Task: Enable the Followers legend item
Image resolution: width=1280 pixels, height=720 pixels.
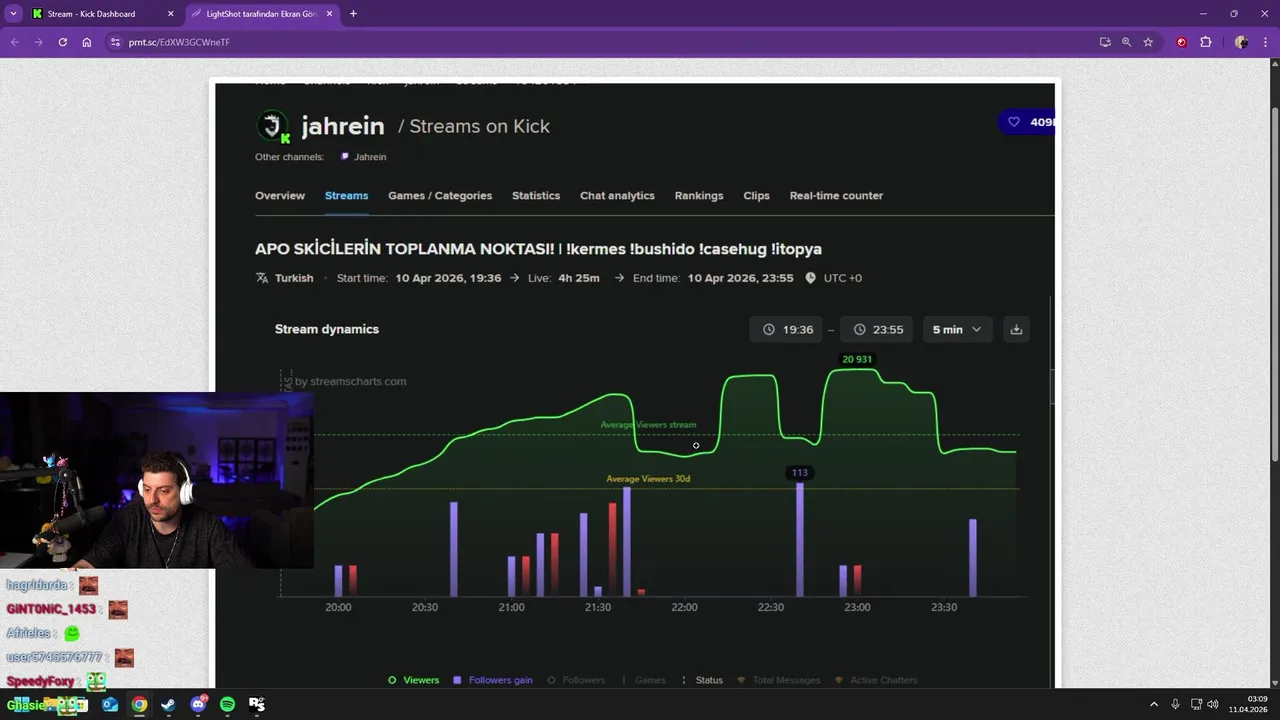Action: pyautogui.click(x=576, y=680)
